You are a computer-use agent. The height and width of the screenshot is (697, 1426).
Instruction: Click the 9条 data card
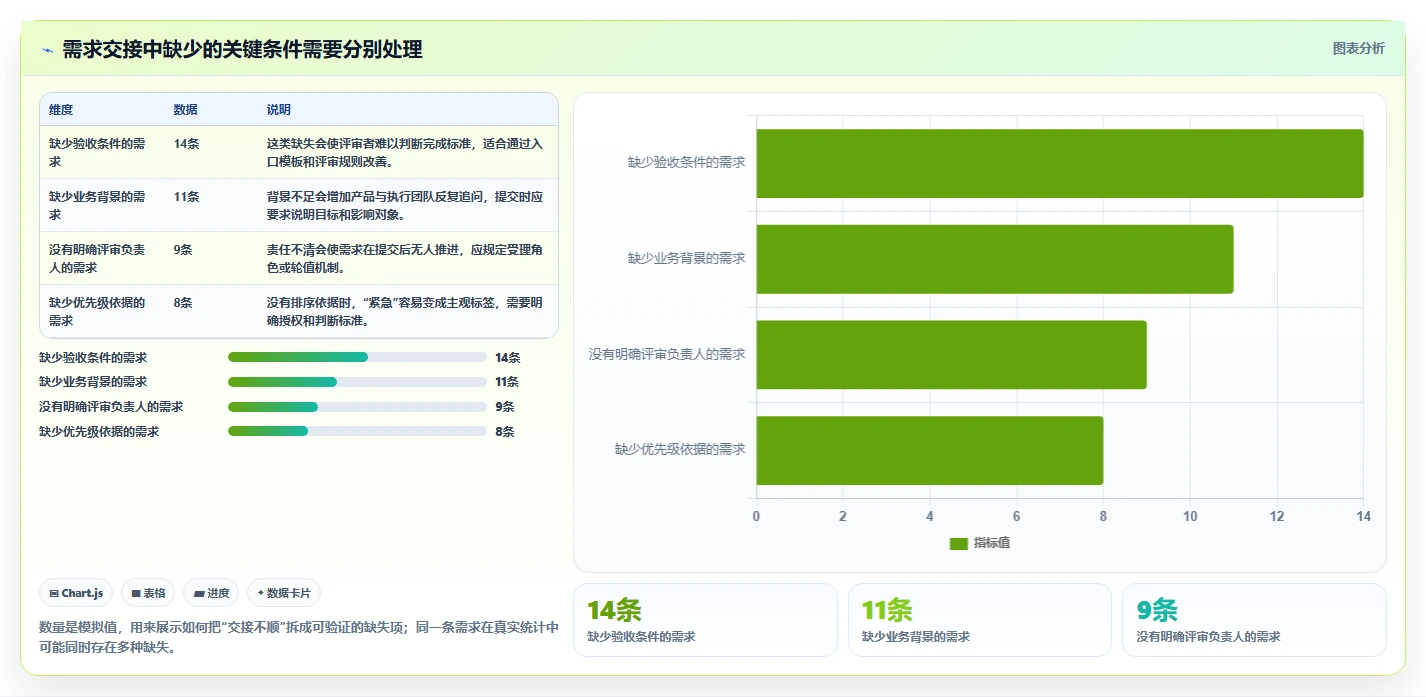pyautogui.click(x=1254, y=620)
